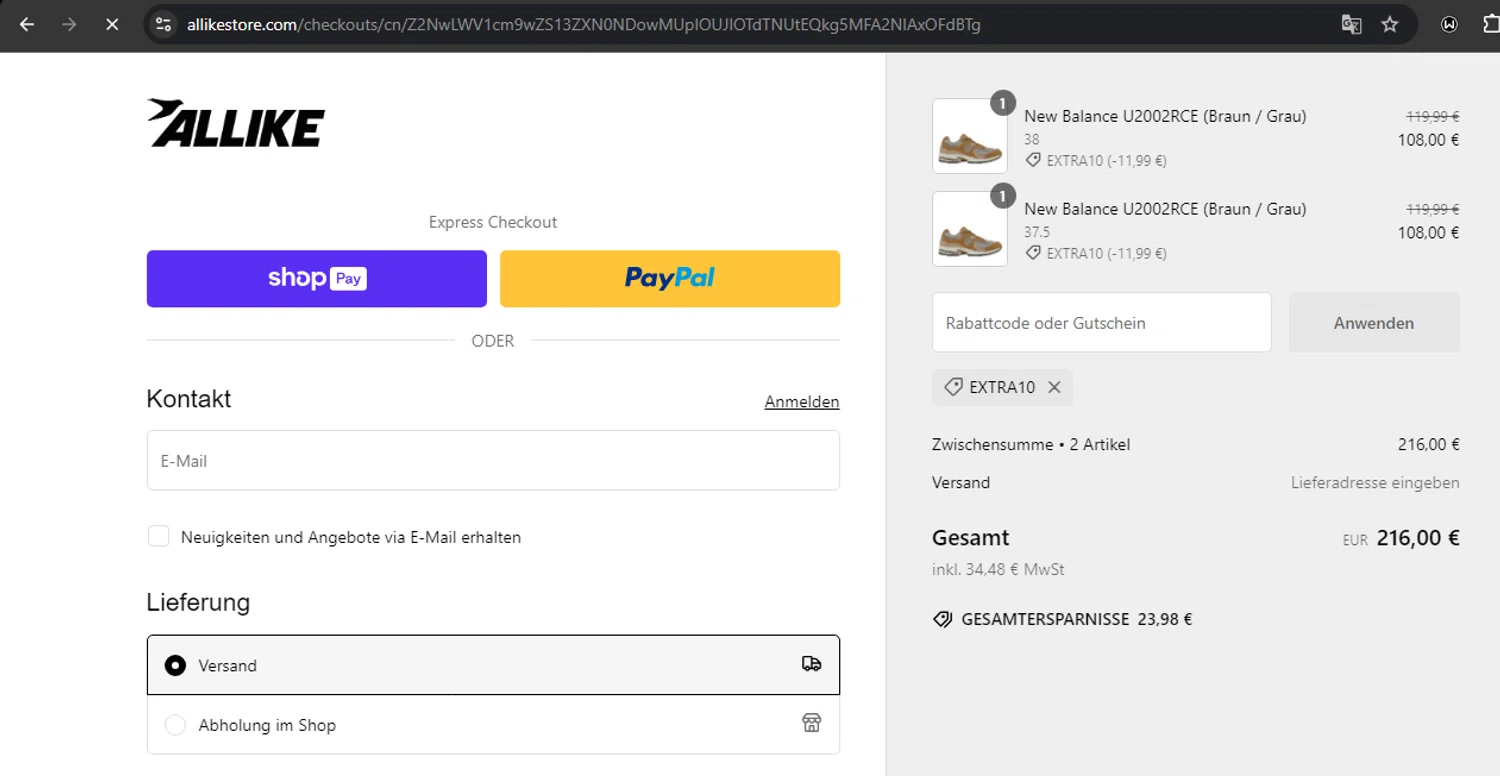Go back with the browser back arrow
Image resolution: width=1500 pixels, height=776 pixels.
coord(27,25)
